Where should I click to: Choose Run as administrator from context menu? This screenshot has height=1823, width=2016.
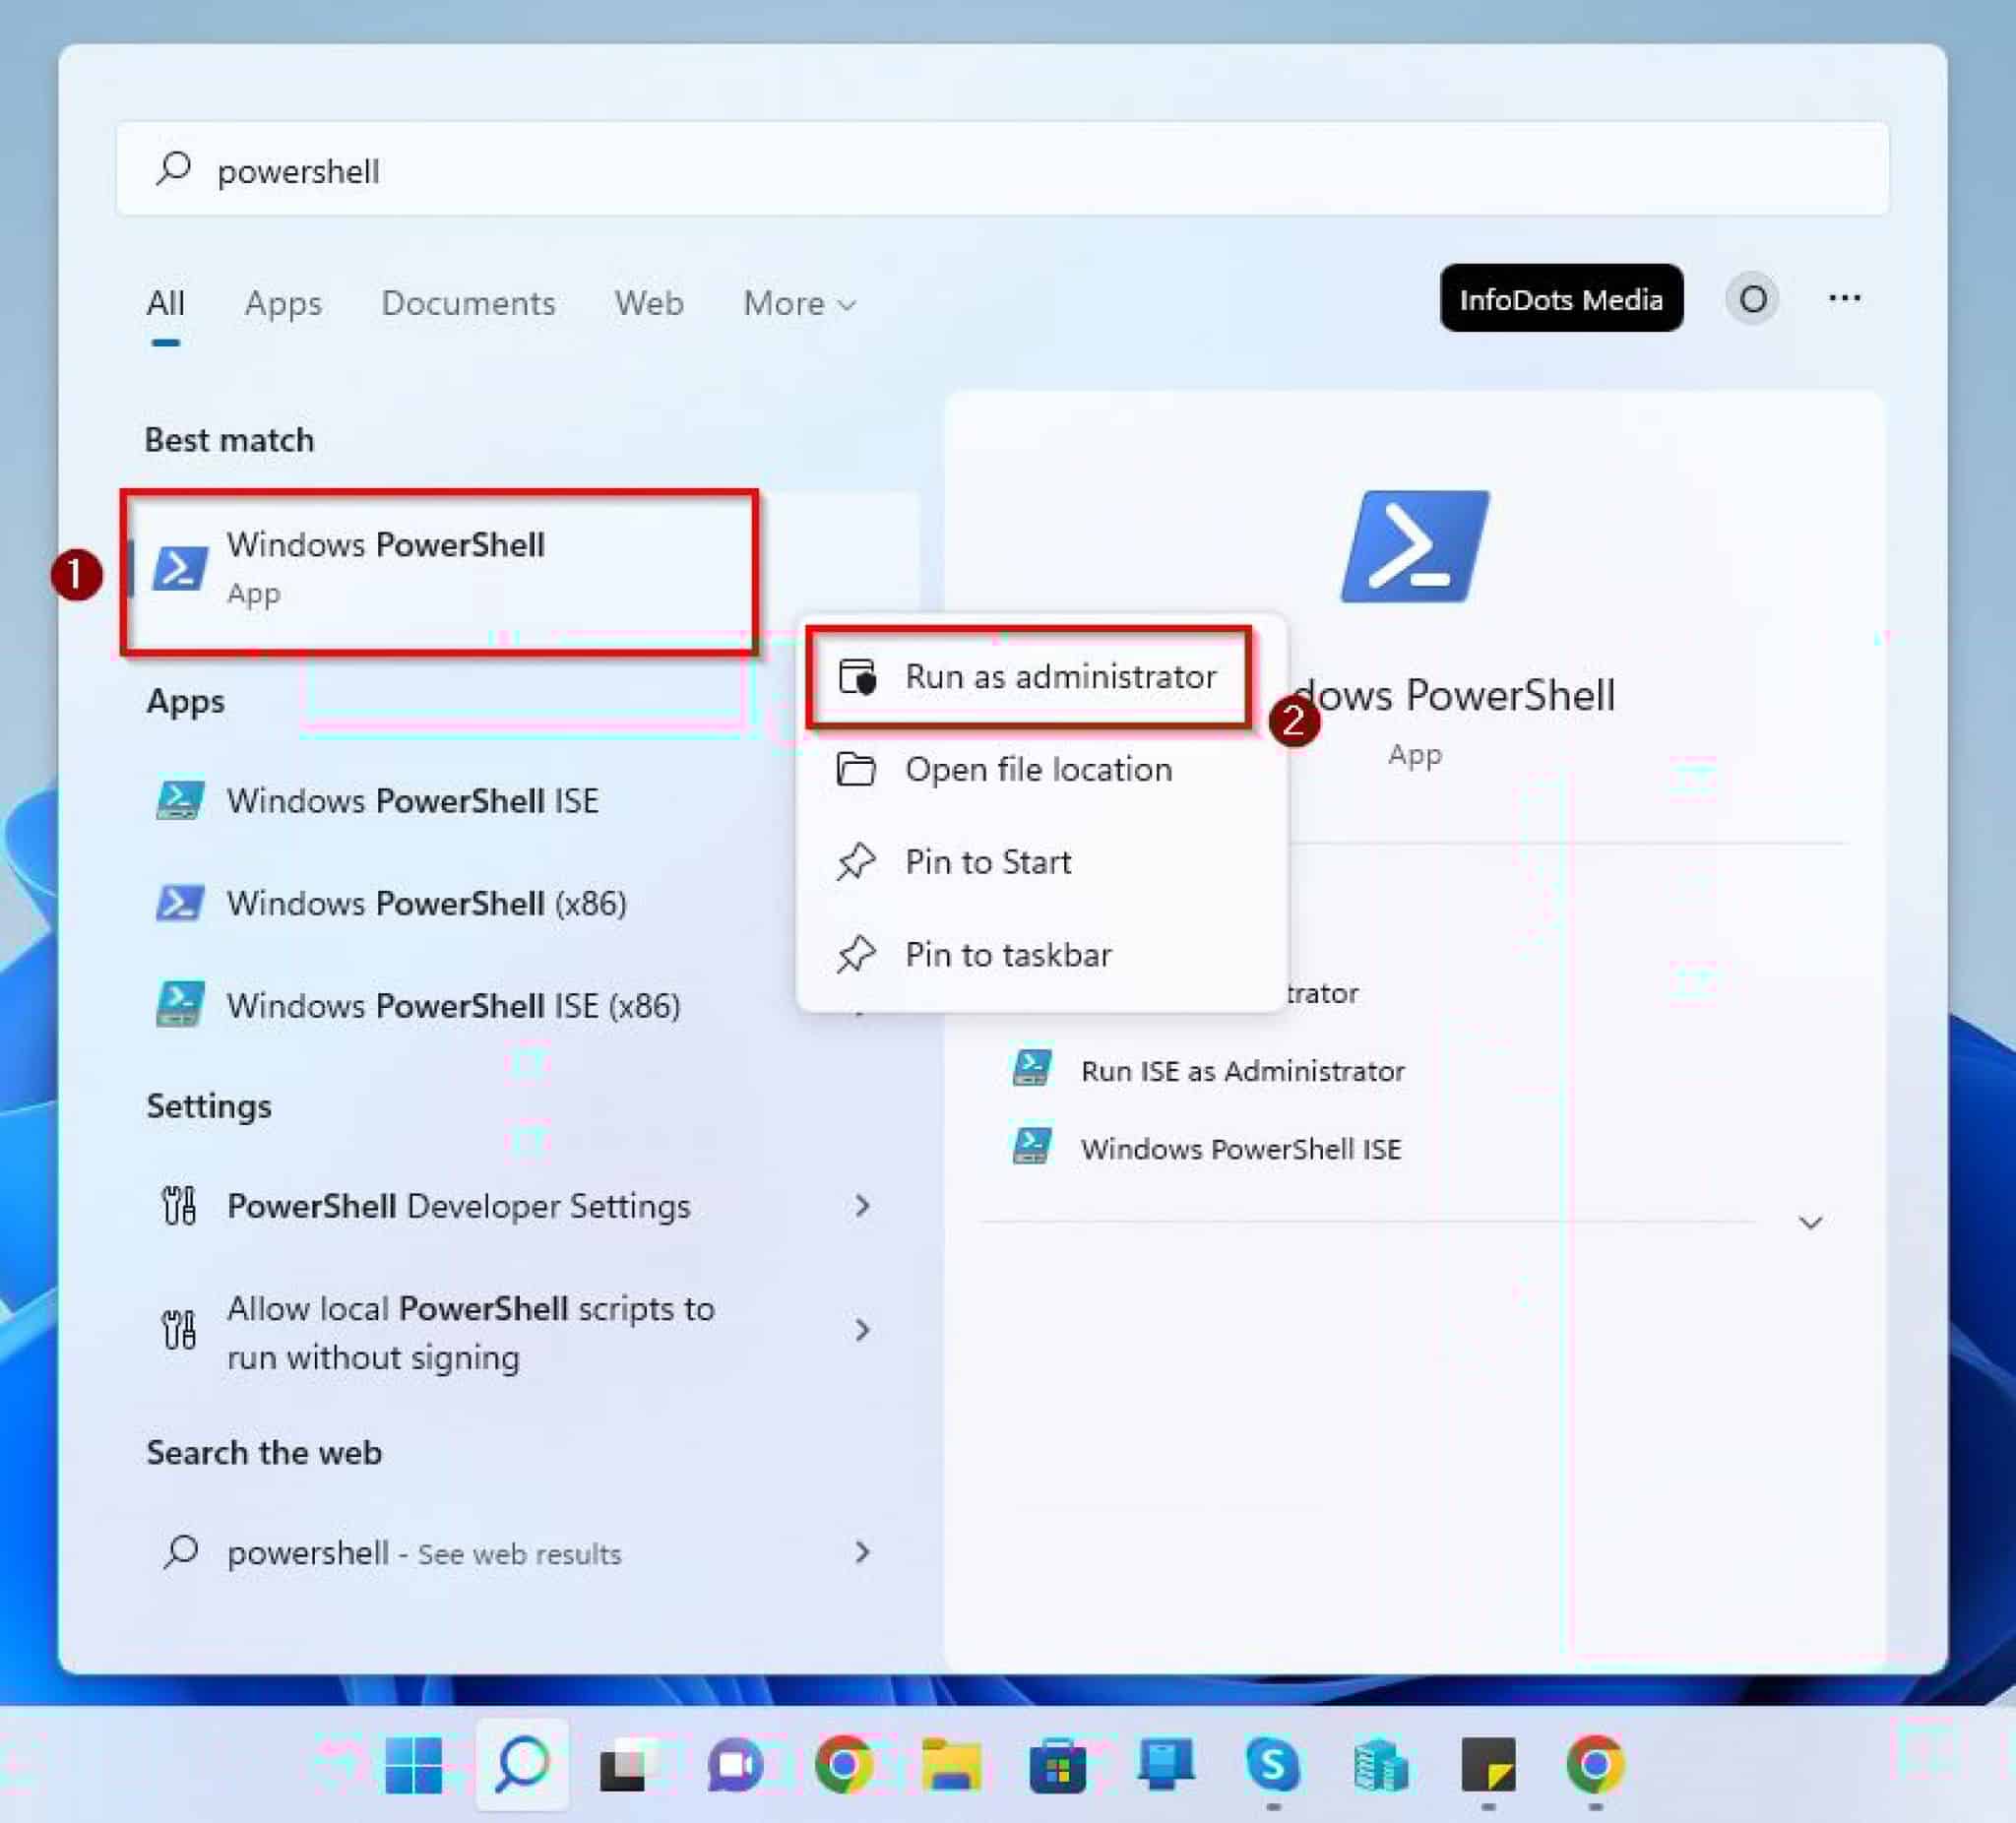(x=1060, y=676)
